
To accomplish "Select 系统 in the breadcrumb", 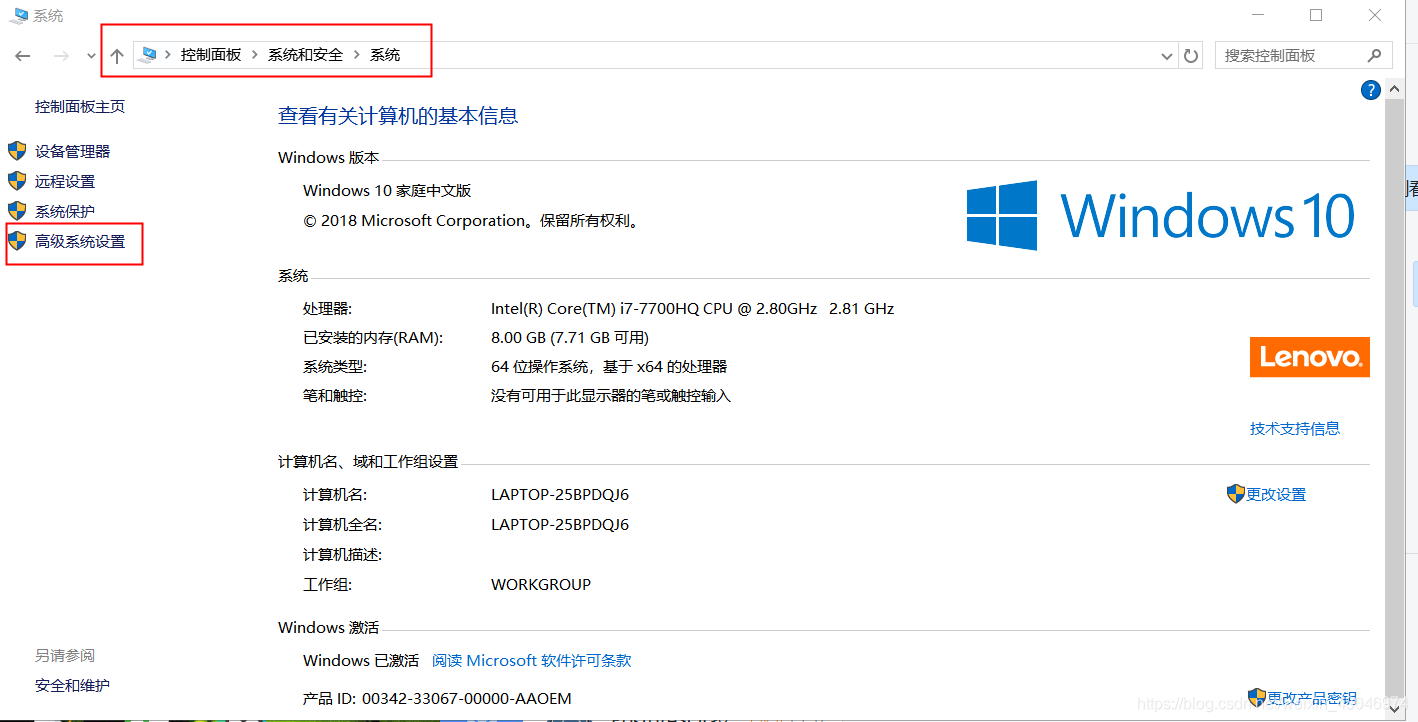I will click(x=385, y=55).
